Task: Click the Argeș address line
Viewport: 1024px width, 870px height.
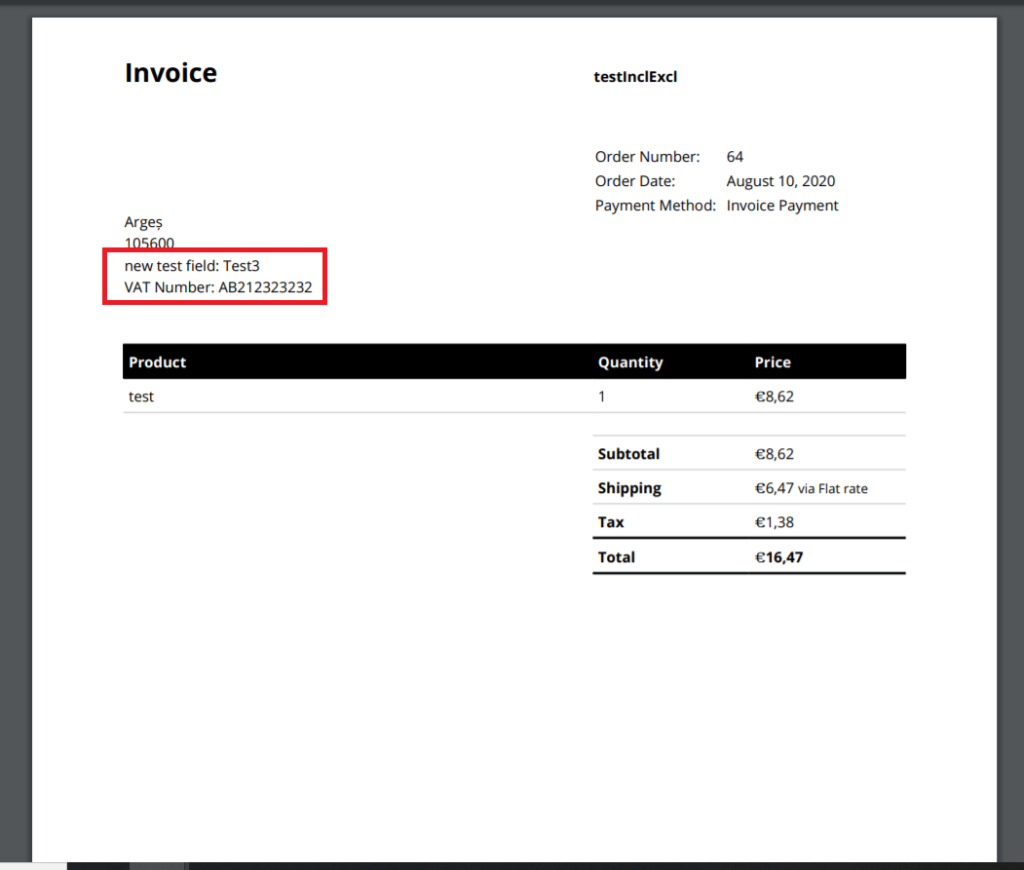Action: 143,222
